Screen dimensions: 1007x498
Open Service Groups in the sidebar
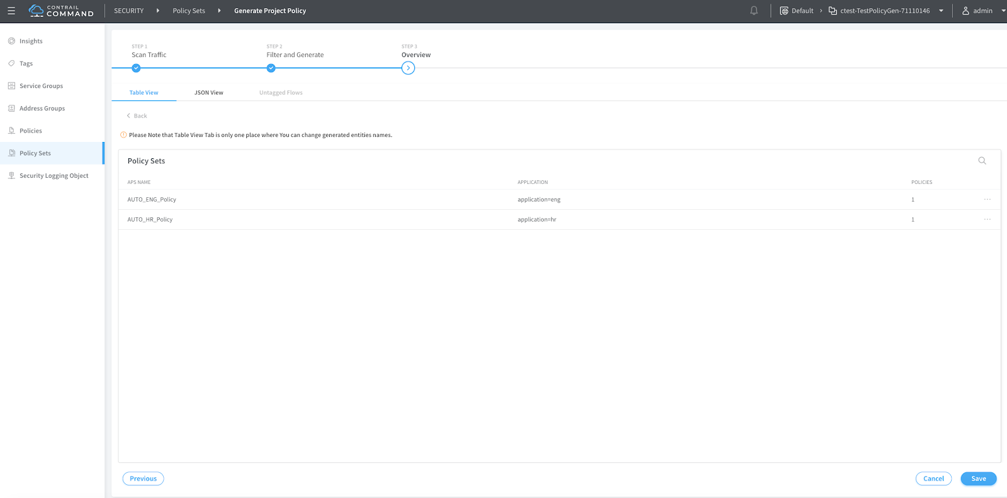41,86
